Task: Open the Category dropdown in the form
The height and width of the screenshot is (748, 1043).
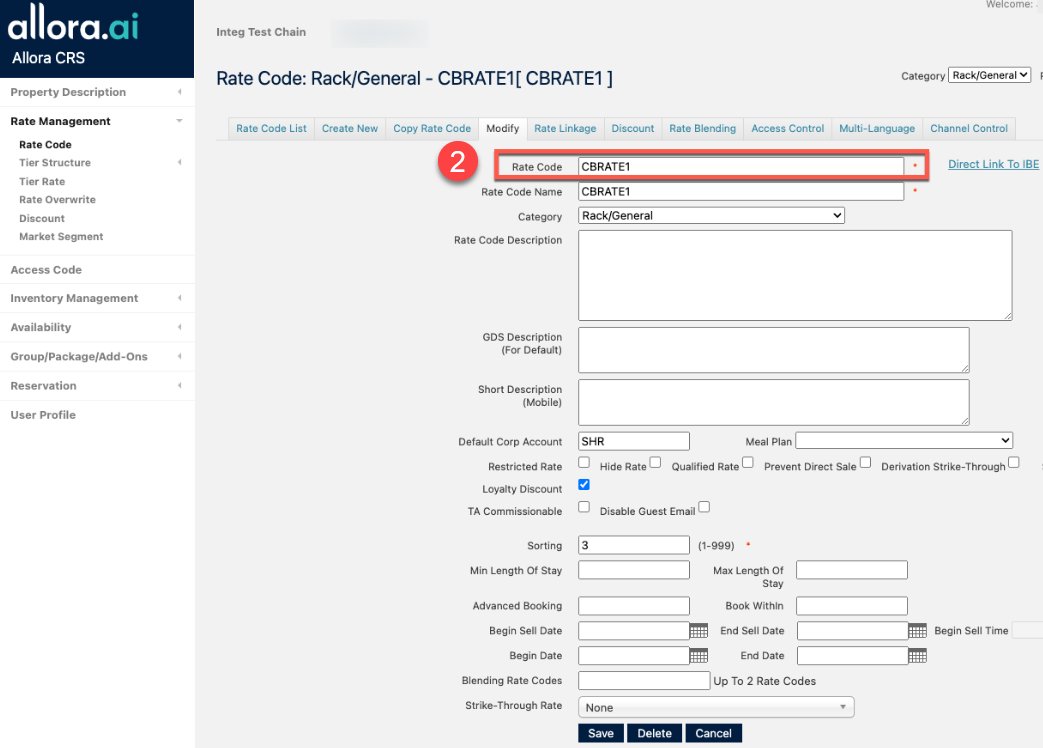Action: pos(711,216)
